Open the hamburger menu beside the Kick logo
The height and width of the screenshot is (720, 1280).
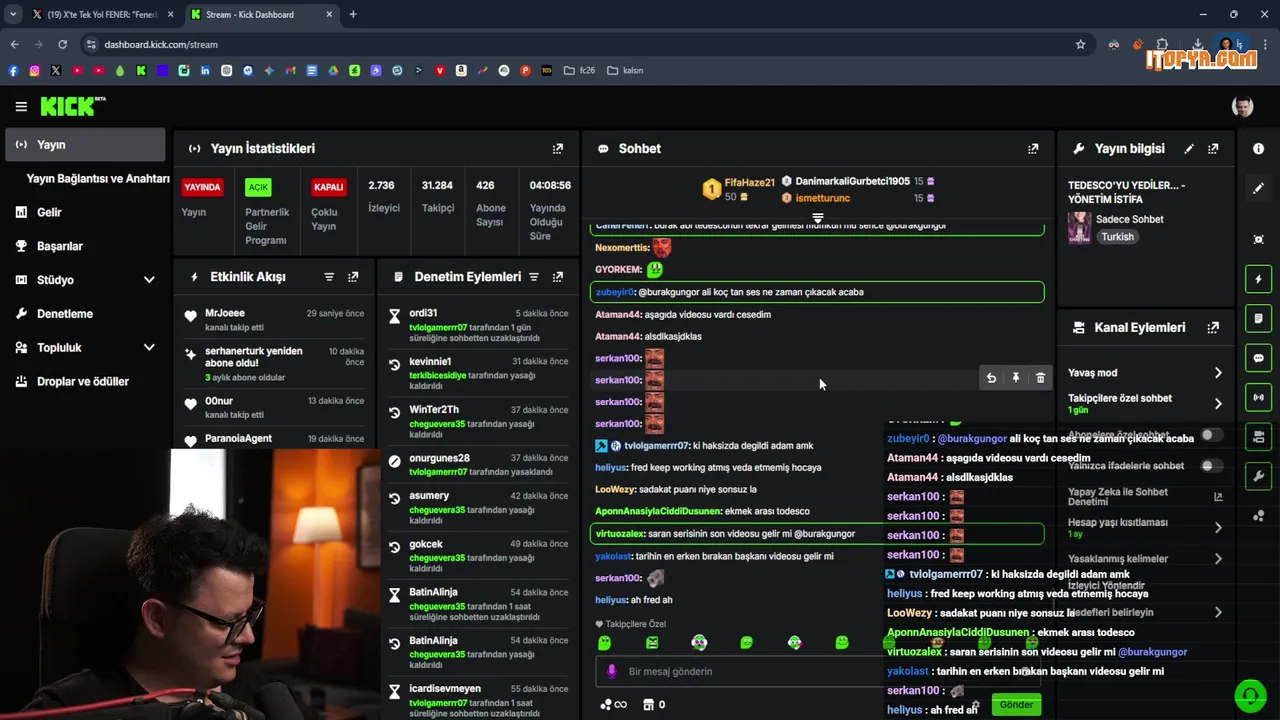click(21, 106)
